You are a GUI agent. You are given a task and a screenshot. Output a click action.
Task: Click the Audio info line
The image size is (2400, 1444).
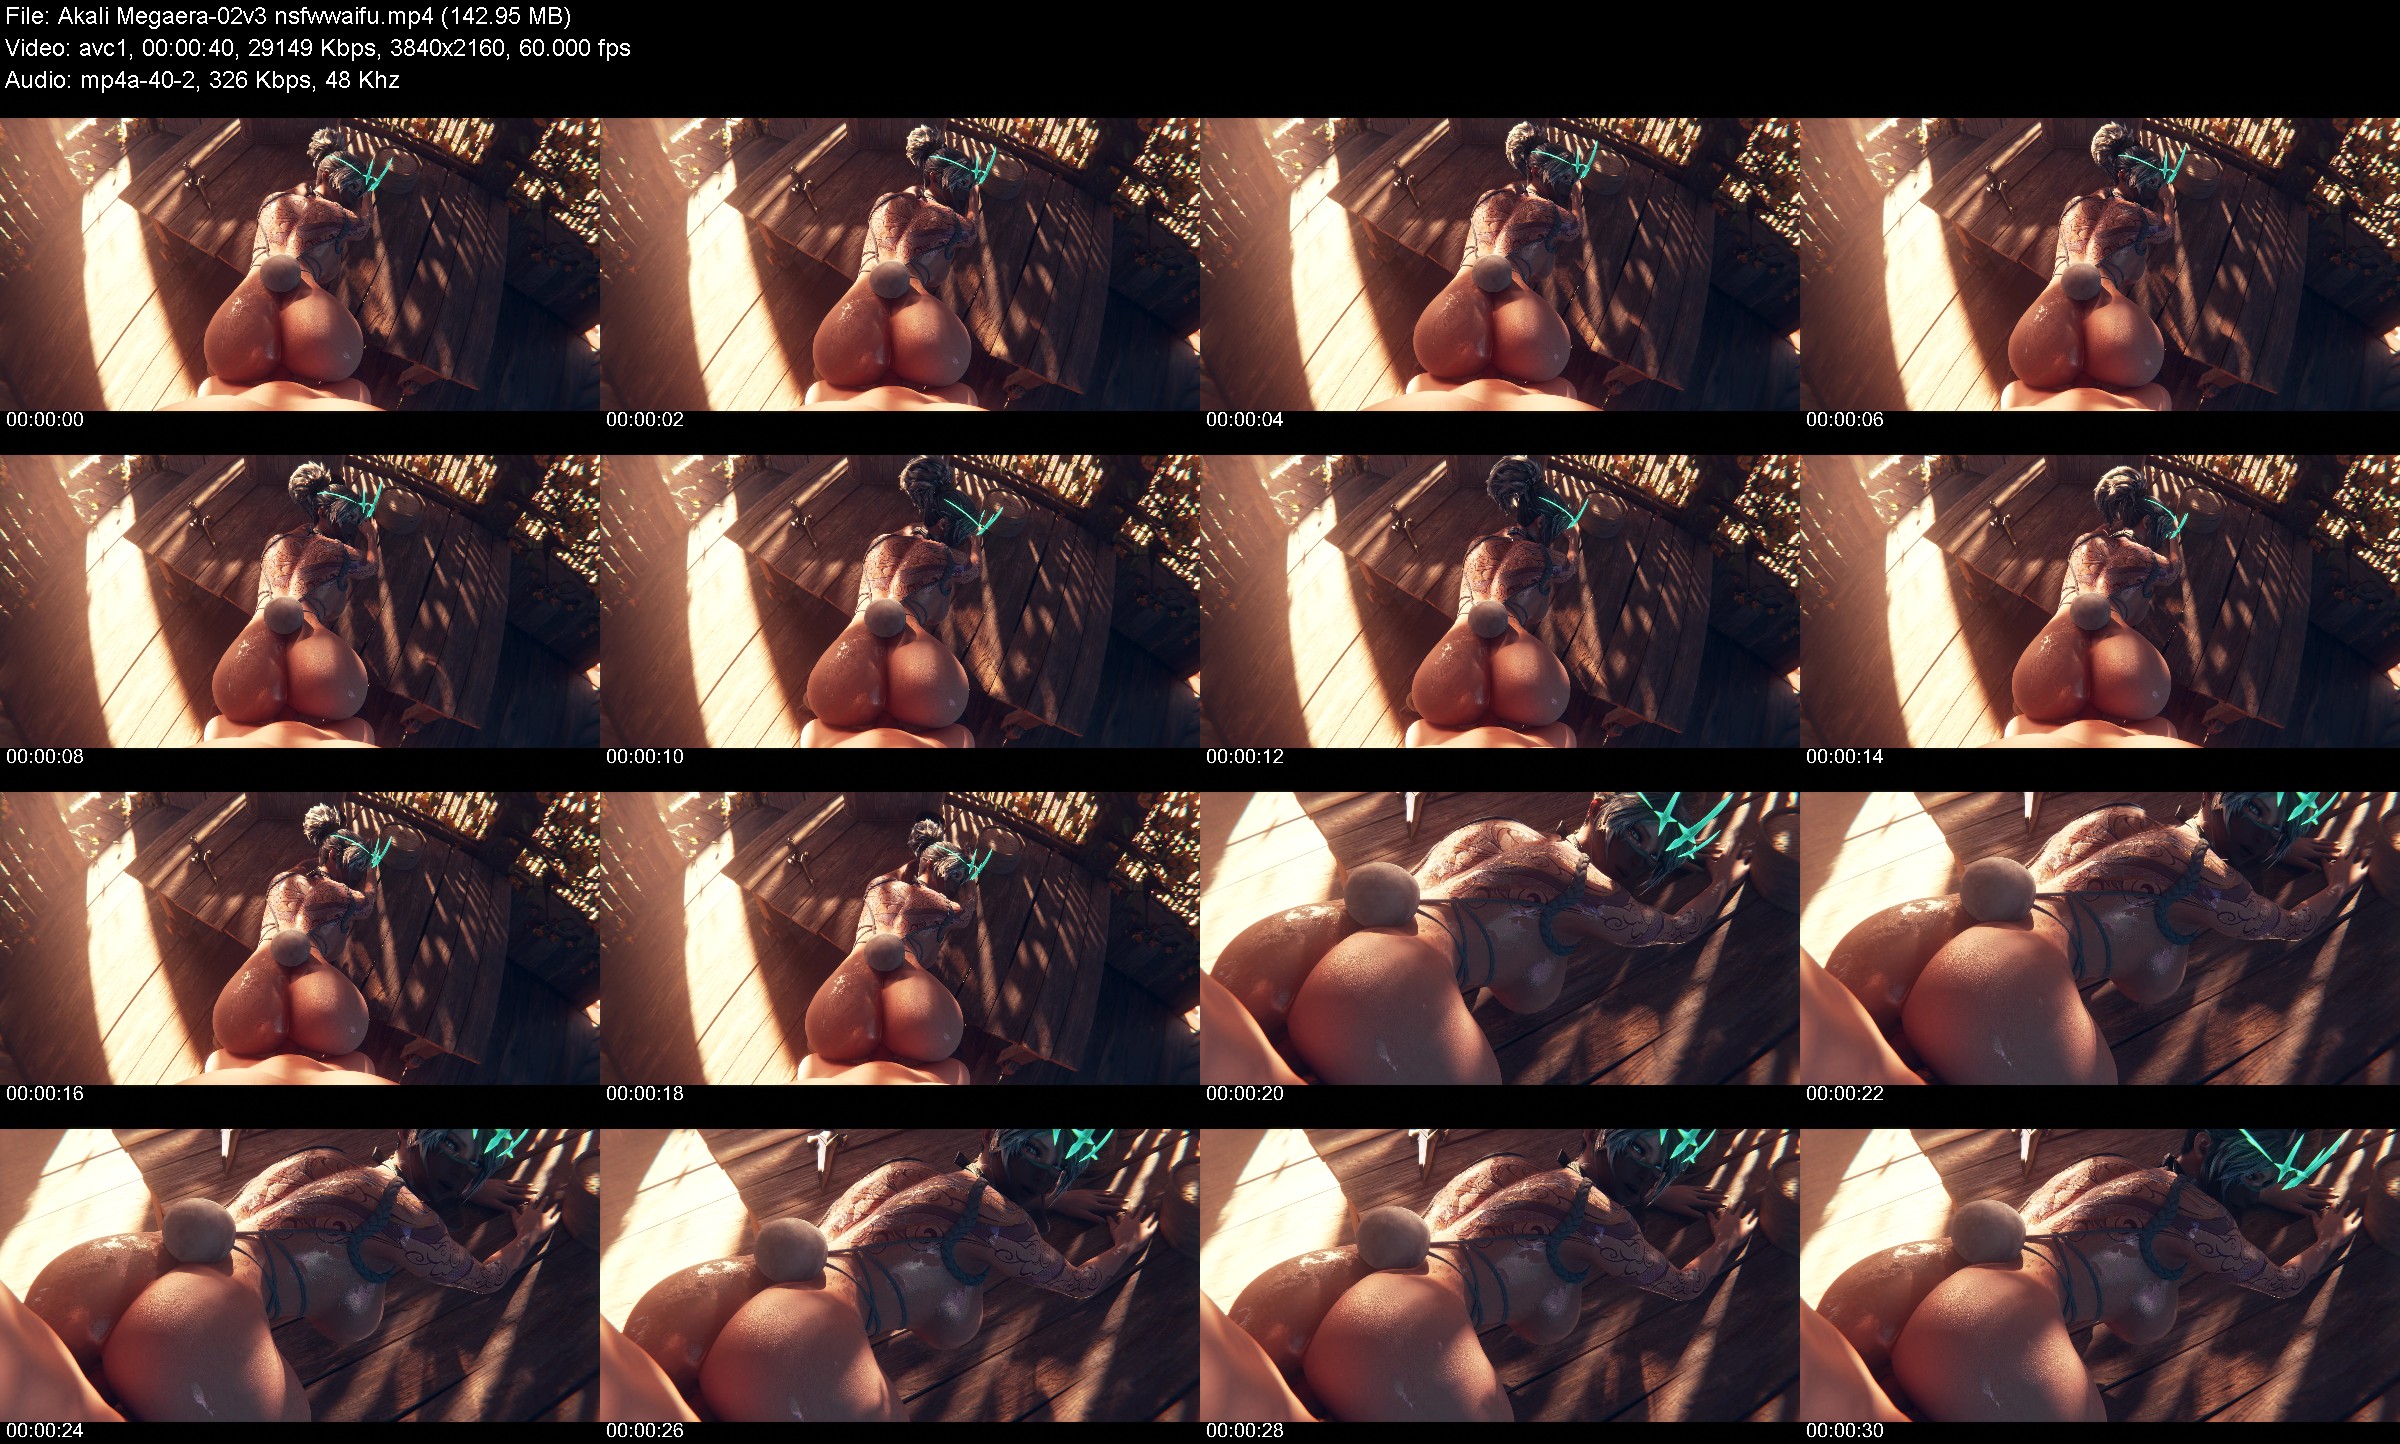point(202,80)
